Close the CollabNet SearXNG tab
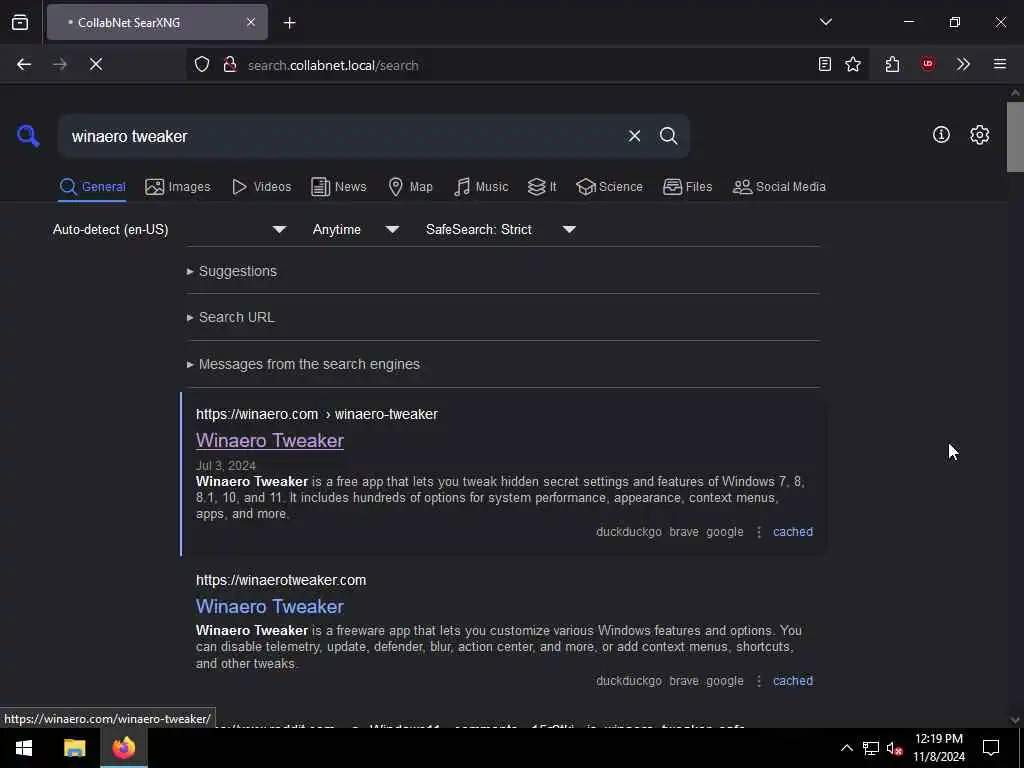The width and height of the screenshot is (1024, 768). click(251, 22)
